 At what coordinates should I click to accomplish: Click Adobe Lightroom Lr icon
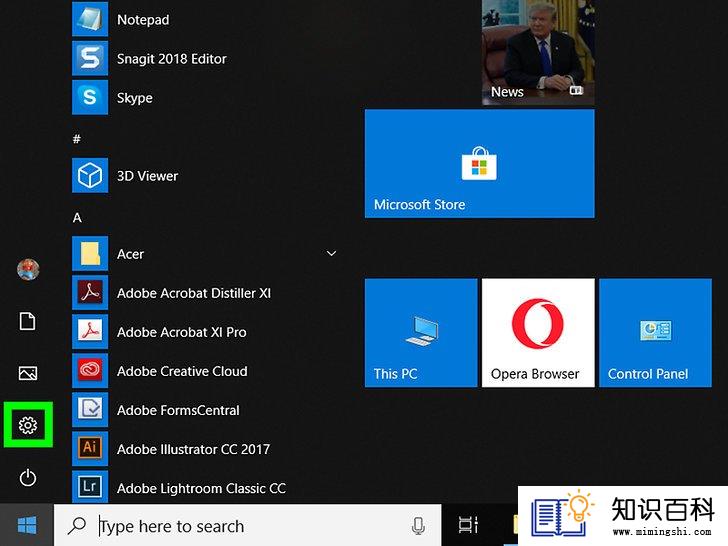click(90, 487)
